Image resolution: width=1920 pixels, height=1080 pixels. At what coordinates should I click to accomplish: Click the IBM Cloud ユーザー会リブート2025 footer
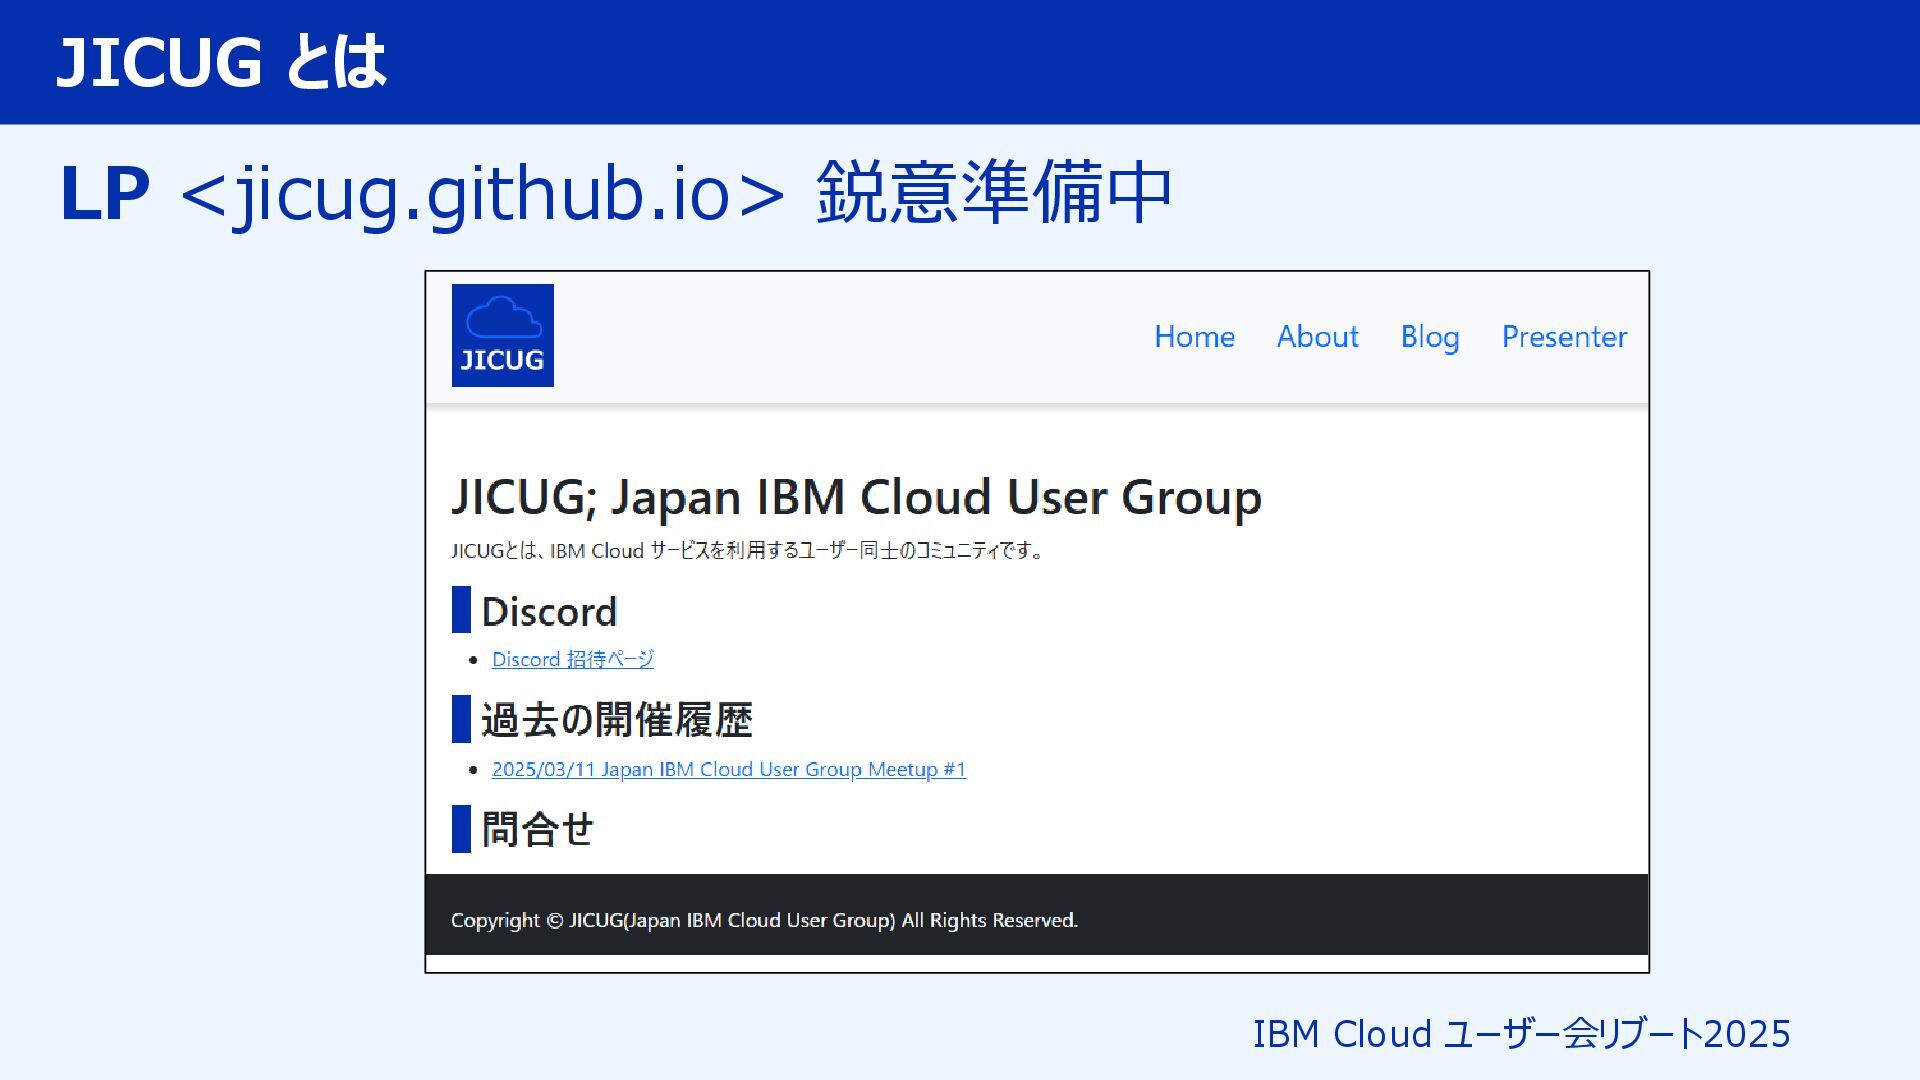tap(1520, 1033)
